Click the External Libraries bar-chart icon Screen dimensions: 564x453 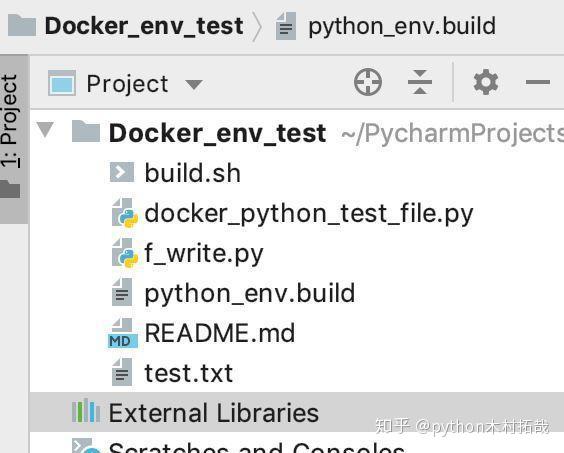(86, 411)
